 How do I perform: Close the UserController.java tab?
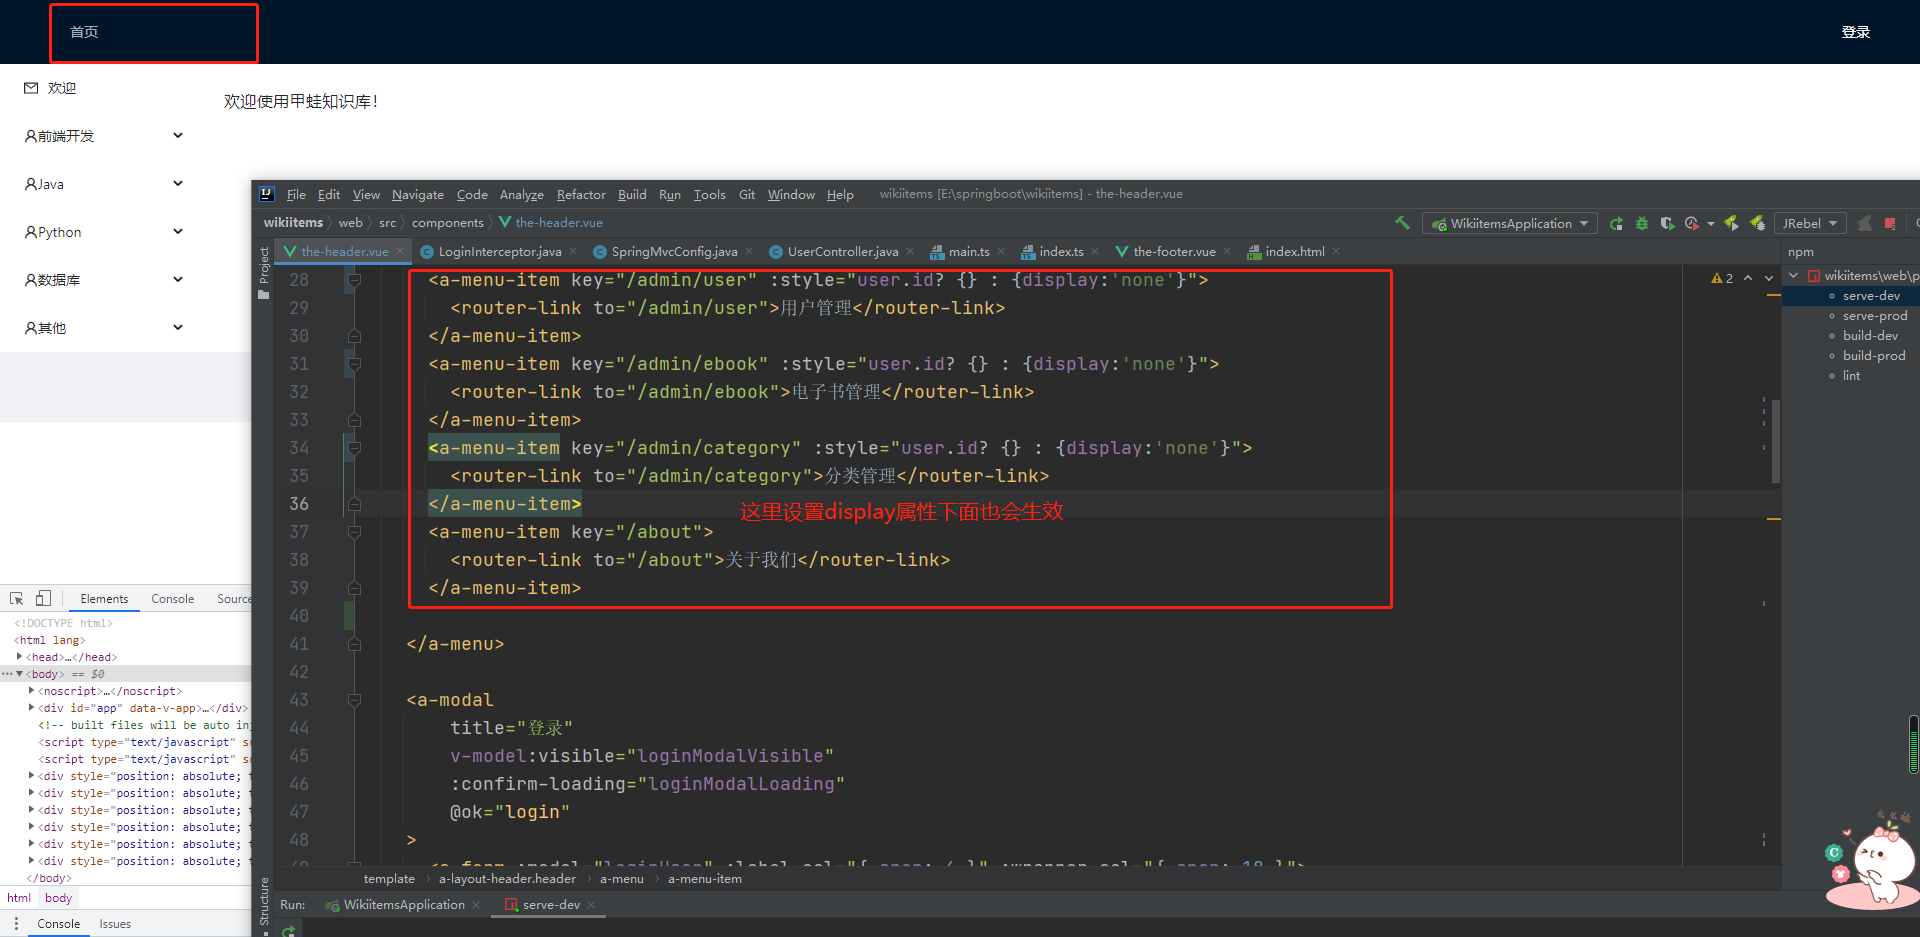click(910, 251)
